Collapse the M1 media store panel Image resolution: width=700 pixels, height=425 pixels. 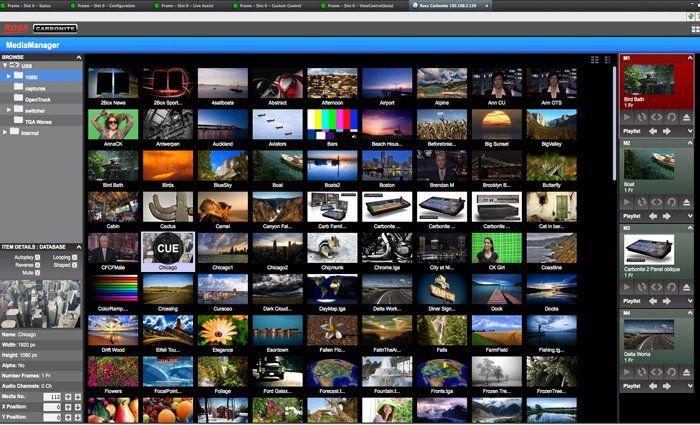pyautogui.click(x=689, y=58)
